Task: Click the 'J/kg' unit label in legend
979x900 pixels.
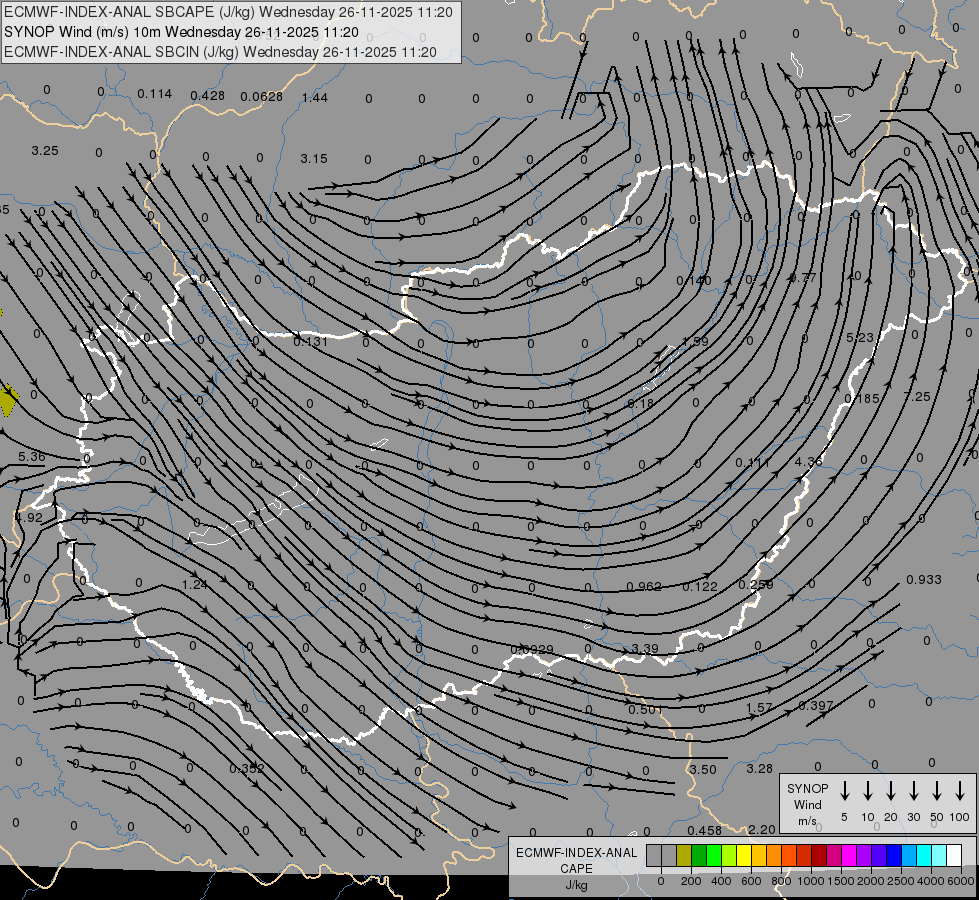Action: click(576, 885)
